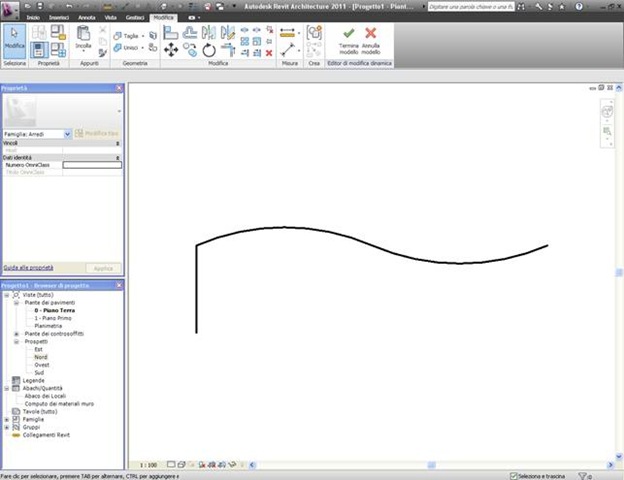Click the green Termina modello checkmark
The image size is (624, 480).
pos(348,35)
